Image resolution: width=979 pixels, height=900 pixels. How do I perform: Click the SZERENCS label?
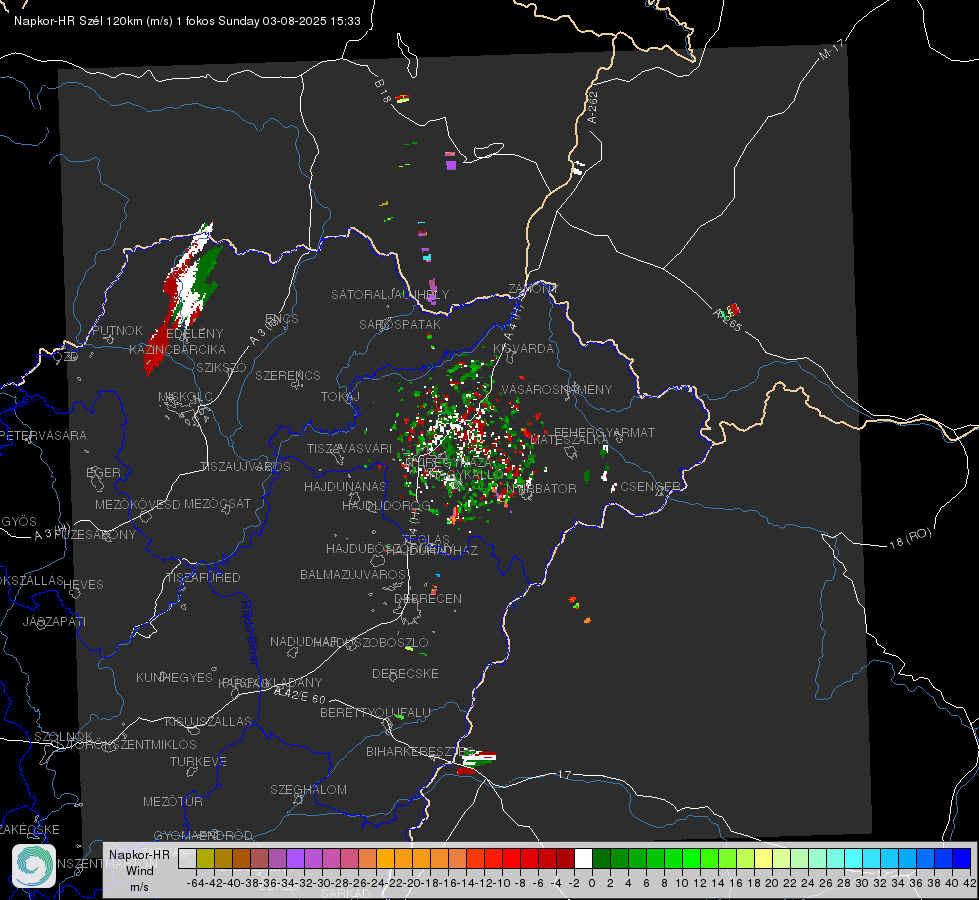click(288, 375)
